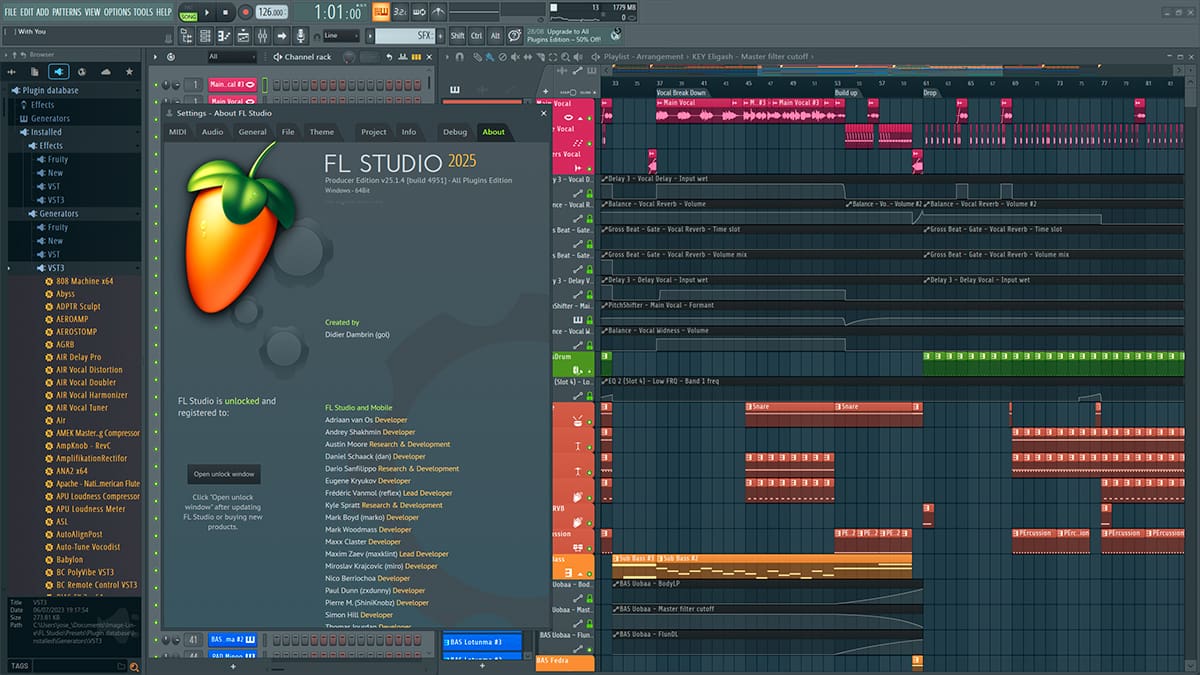Screen dimensions: 1200x675
Task: Click the Playlist Arrangement title breadcrumb
Action: [x=645, y=57]
